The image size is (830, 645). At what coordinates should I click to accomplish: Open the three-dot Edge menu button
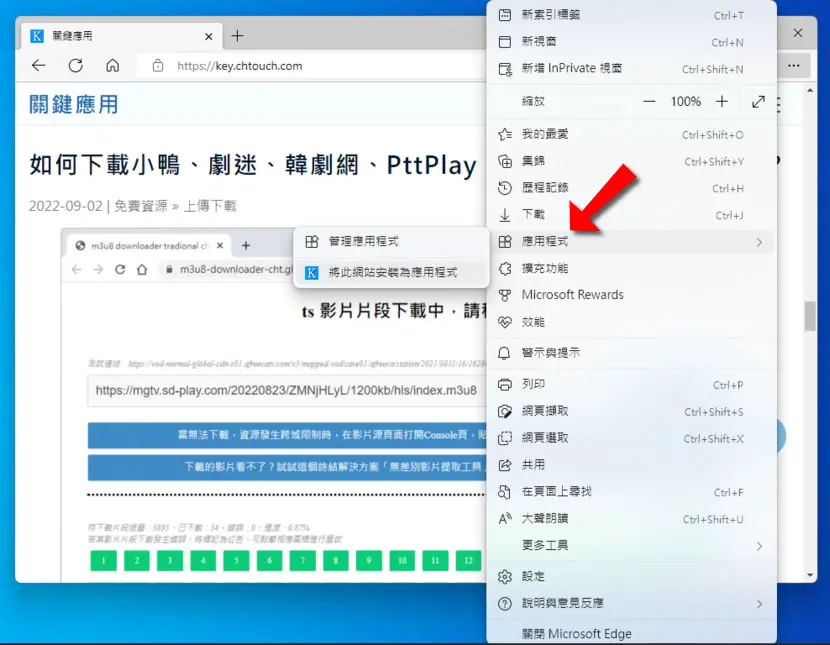click(793, 66)
